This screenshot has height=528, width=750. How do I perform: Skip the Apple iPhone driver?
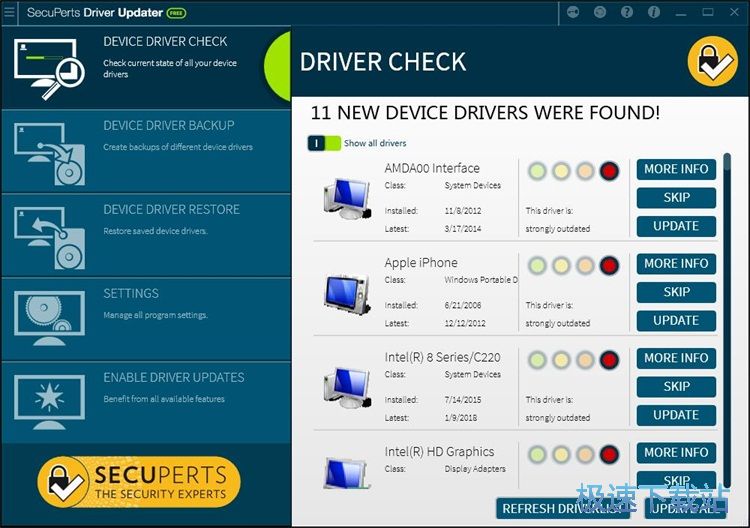(x=676, y=292)
